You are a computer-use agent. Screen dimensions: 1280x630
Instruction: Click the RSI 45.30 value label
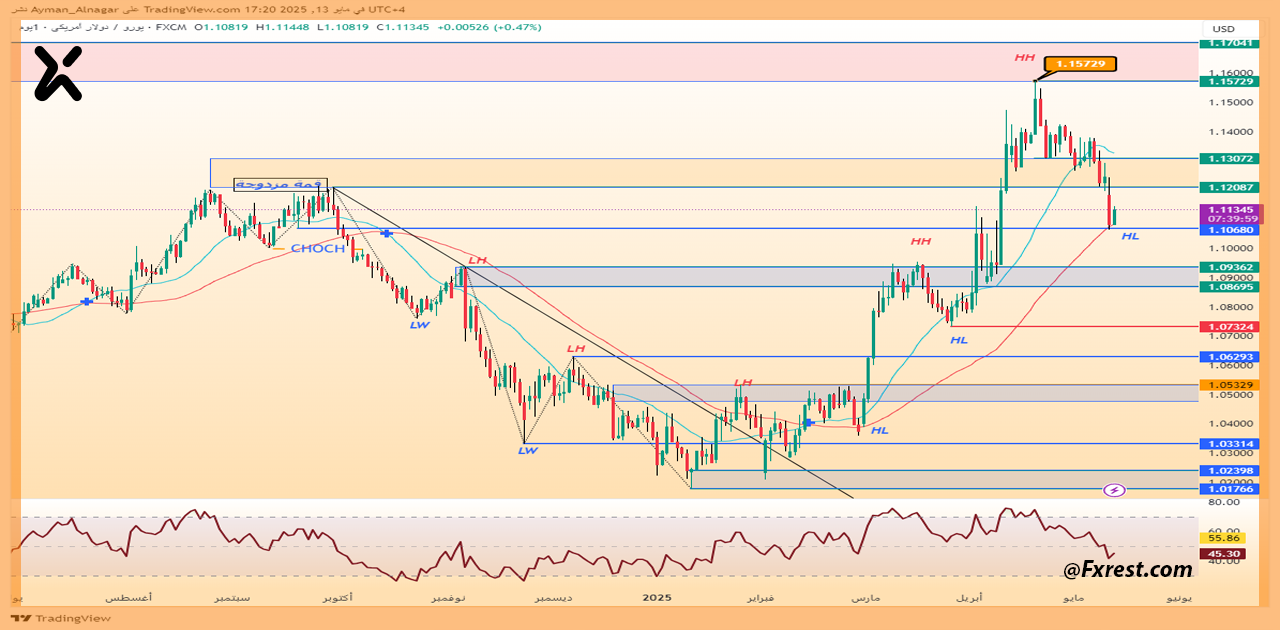(x=1223, y=553)
